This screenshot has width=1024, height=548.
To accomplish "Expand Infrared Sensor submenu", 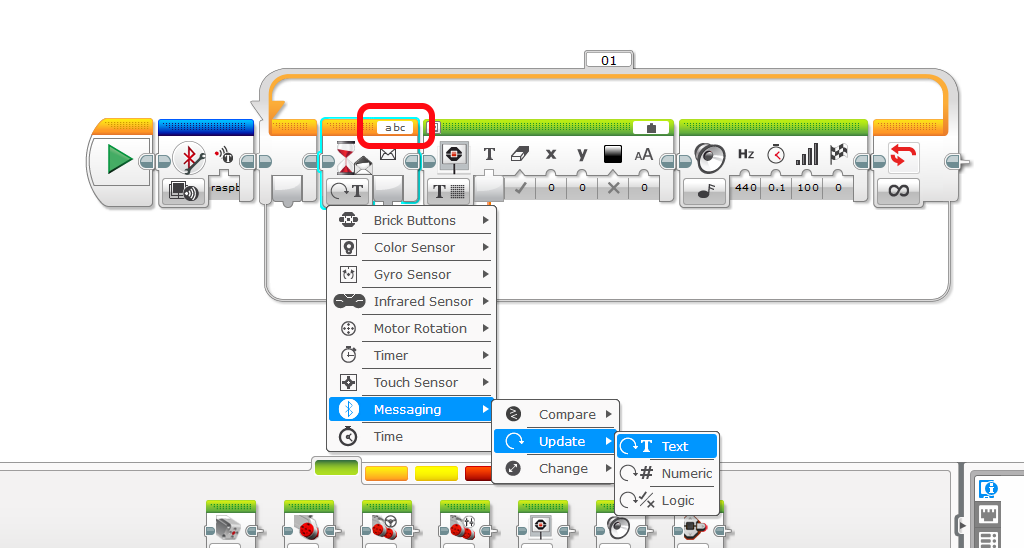I will tap(411, 301).
